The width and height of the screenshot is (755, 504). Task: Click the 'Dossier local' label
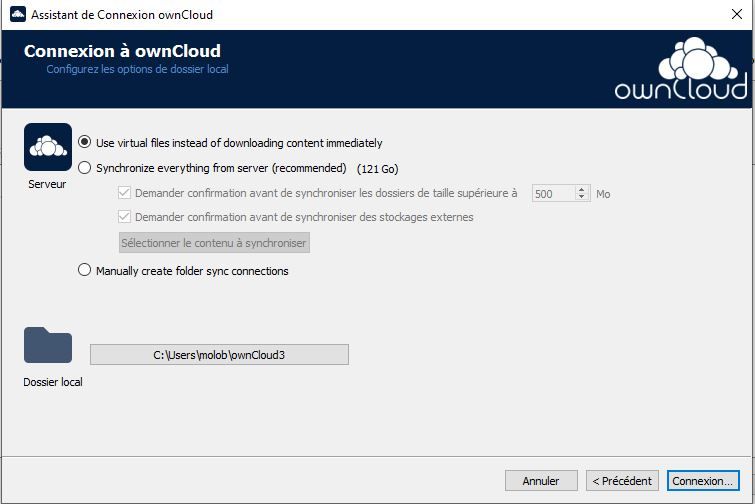coord(53,382)
